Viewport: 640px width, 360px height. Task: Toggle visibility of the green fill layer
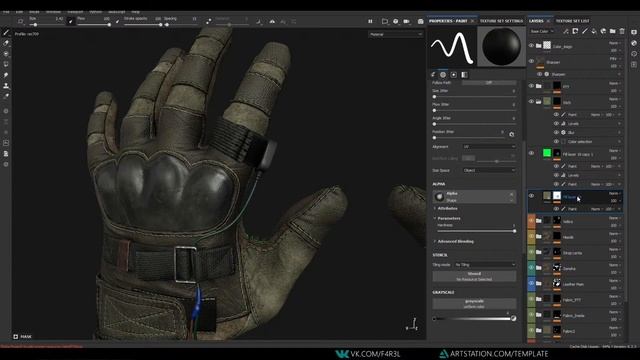point(531,153)
